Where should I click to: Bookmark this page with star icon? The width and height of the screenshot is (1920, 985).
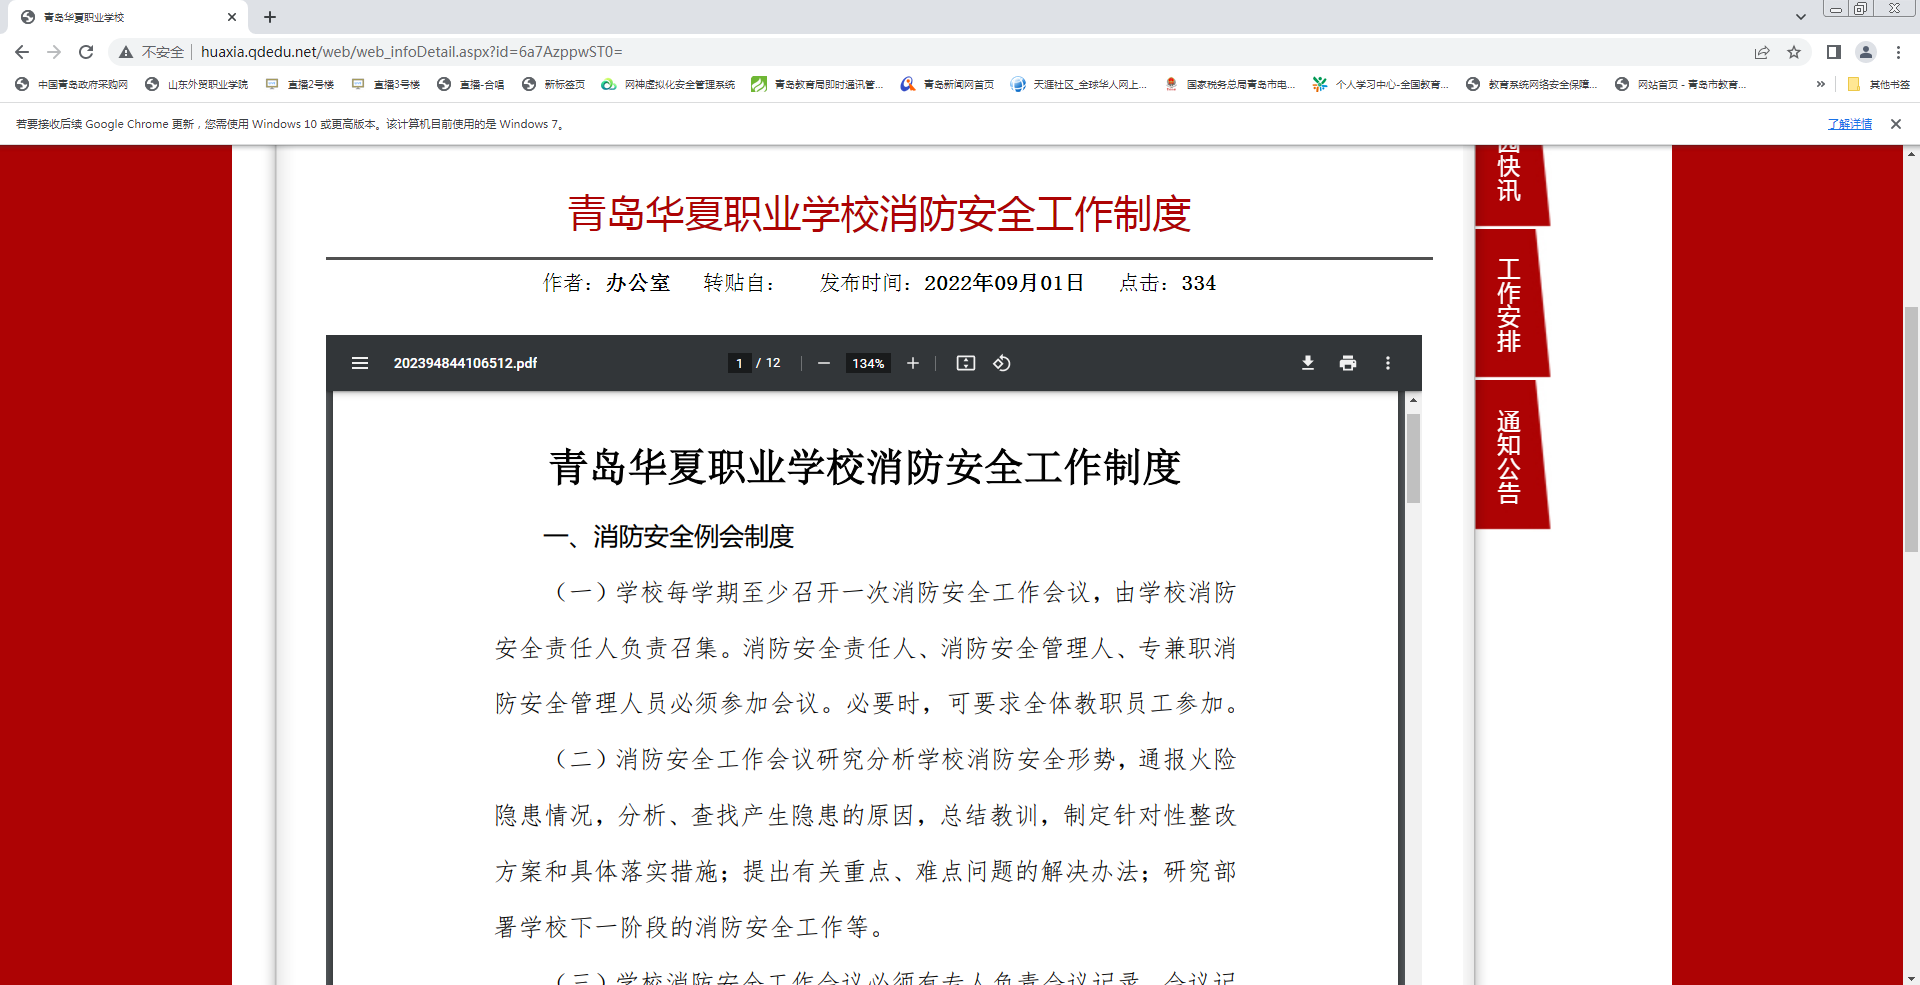(1794, 52)
